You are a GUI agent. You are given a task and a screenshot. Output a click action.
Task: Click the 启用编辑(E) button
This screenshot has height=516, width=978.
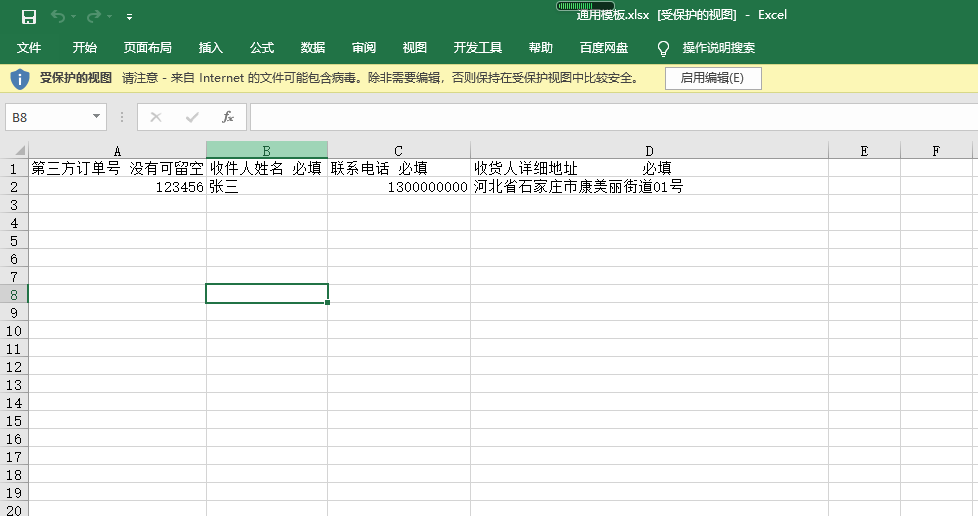point(712,78)
